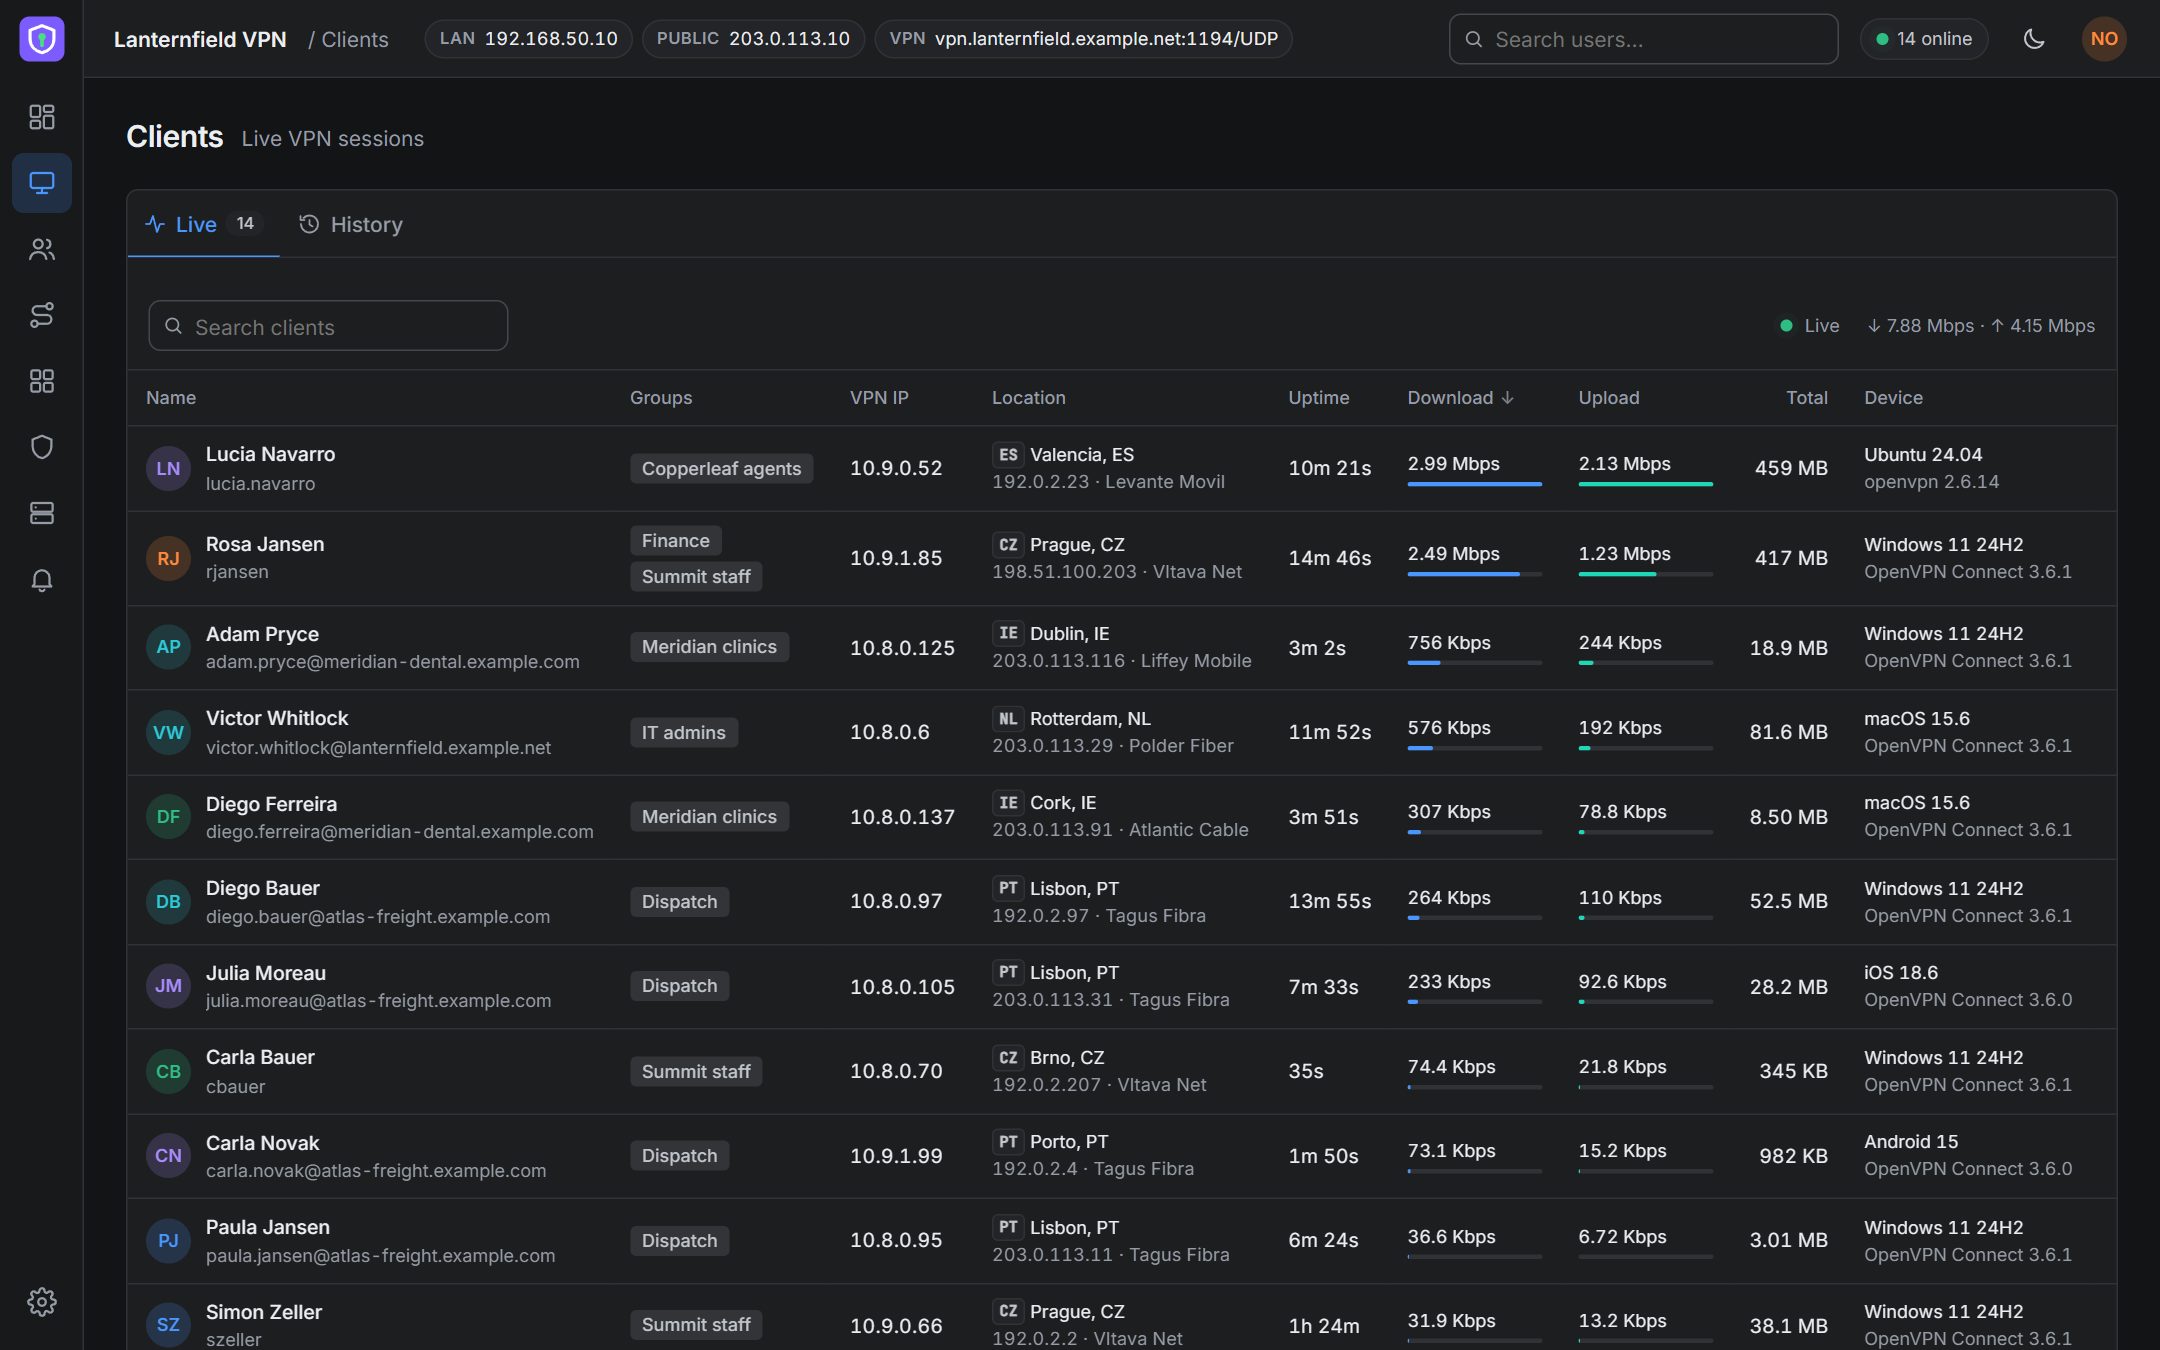This screenshot has height=1350, width=2160.
Task: Click Lucia Navarro's LN avatar
Action: pos(168,468)
